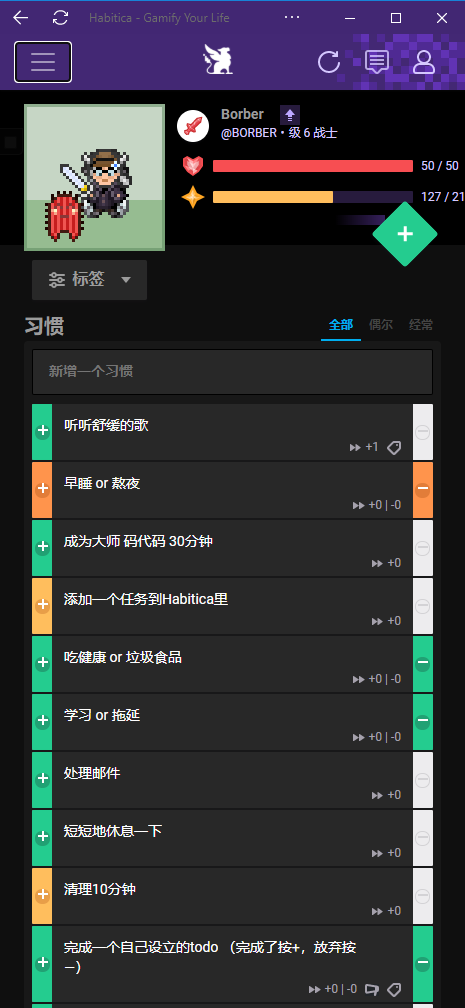Click the level-up arrow icon beside Borber
The width and height of the screenshot is (465, 1008).
(x=290, y=115)
